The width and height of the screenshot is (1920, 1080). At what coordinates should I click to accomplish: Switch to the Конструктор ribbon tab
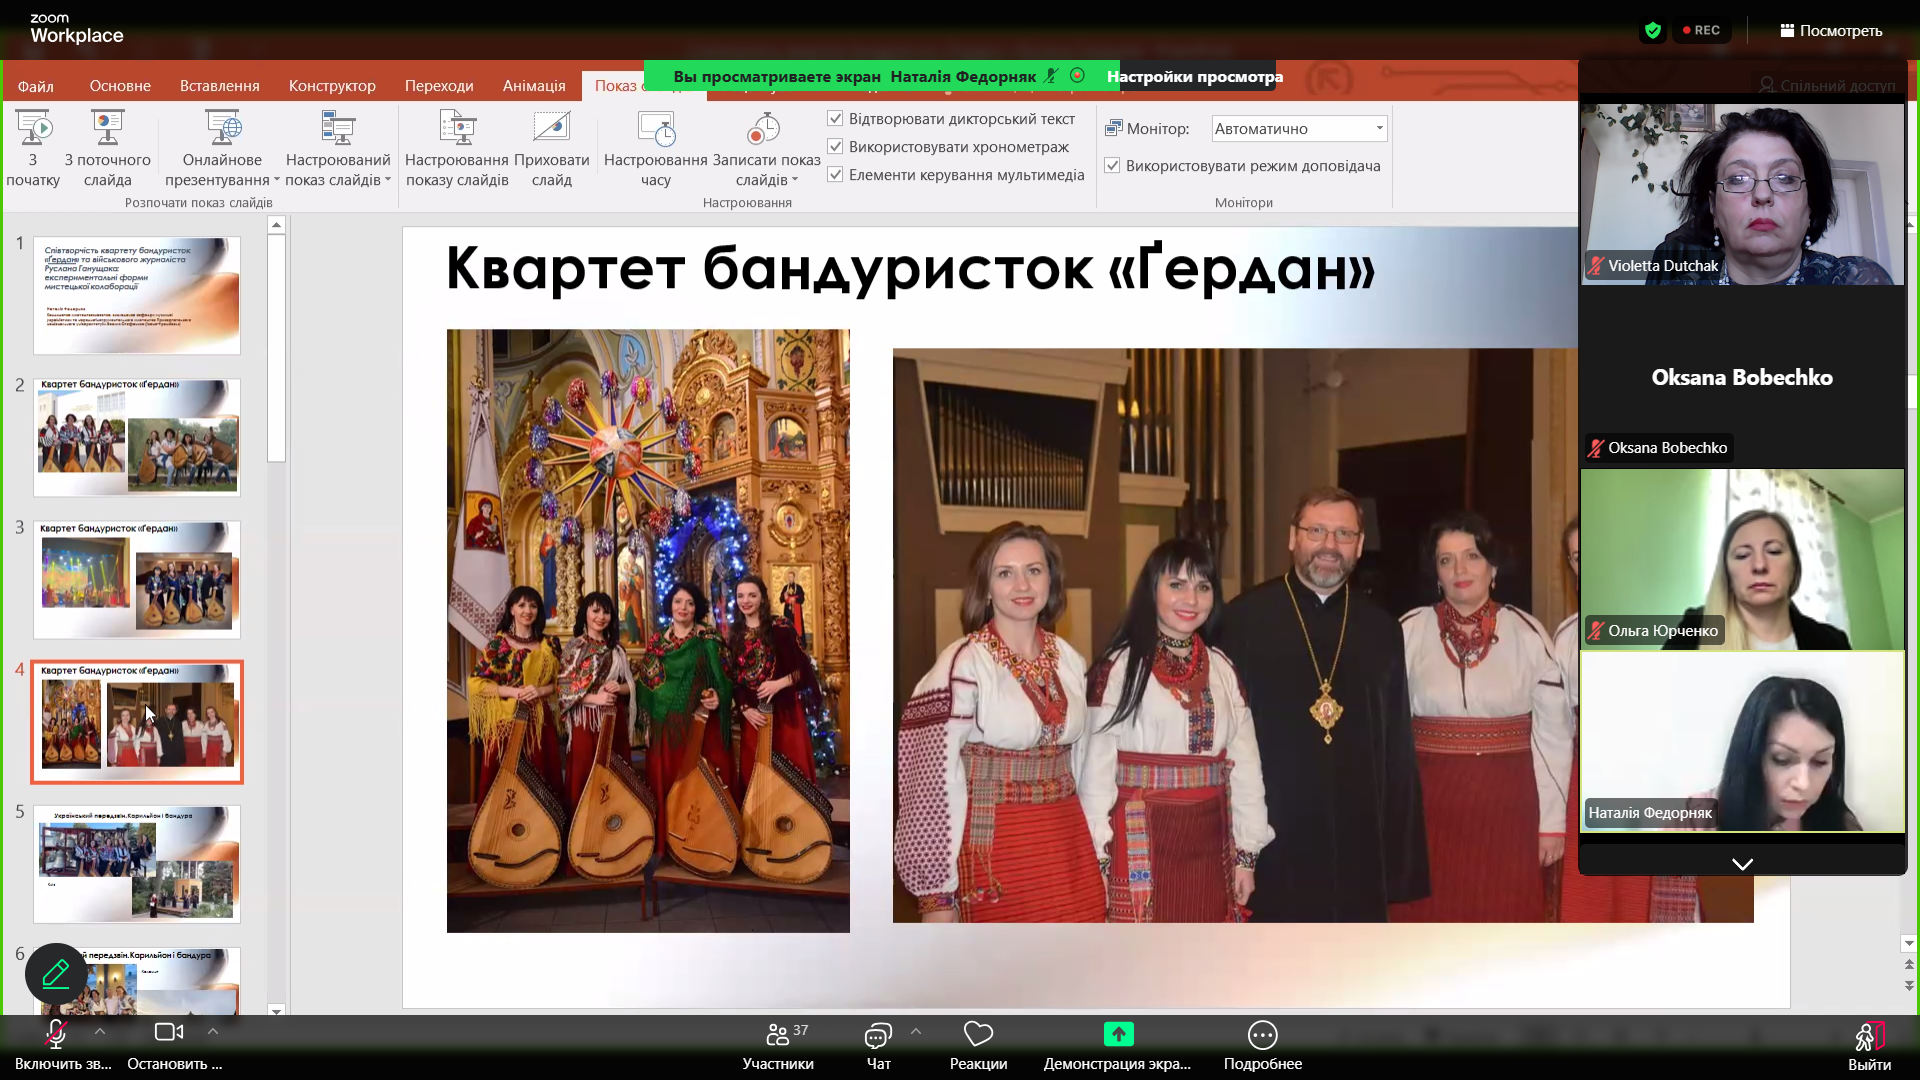pos(332,86)
